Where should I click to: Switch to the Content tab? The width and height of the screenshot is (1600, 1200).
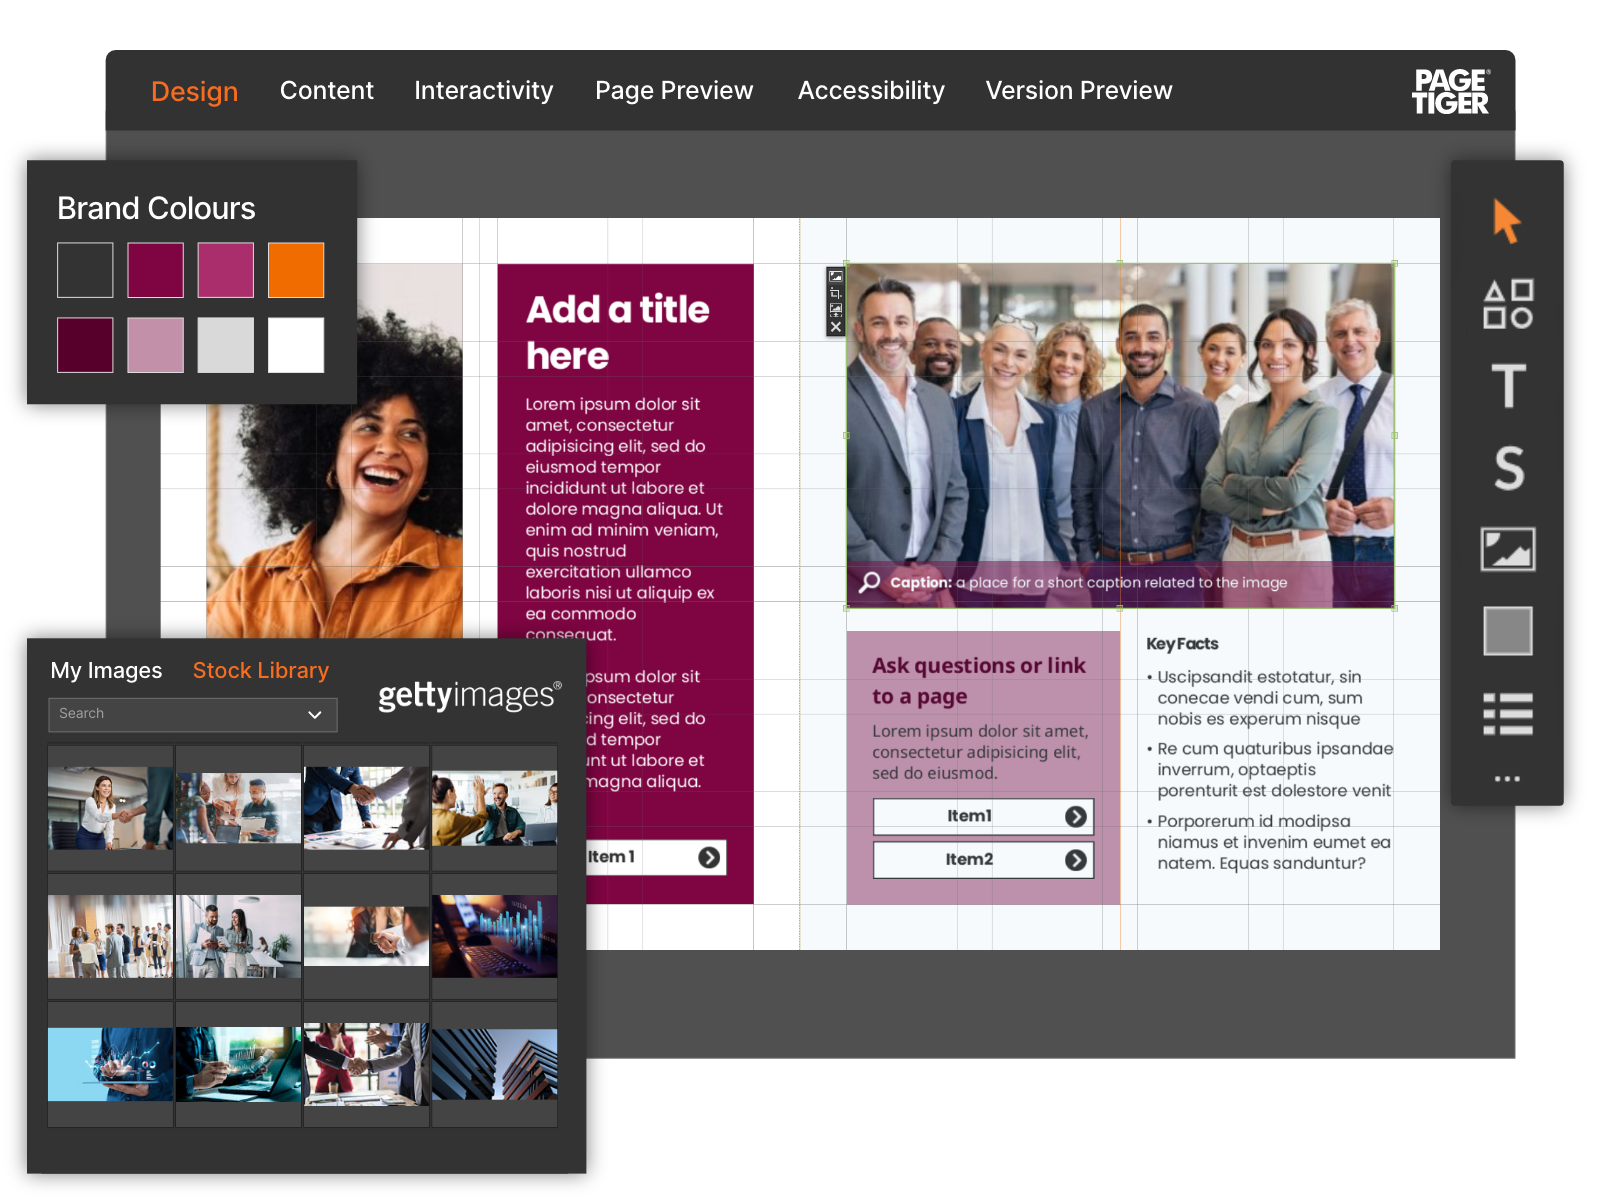(327, 90)
